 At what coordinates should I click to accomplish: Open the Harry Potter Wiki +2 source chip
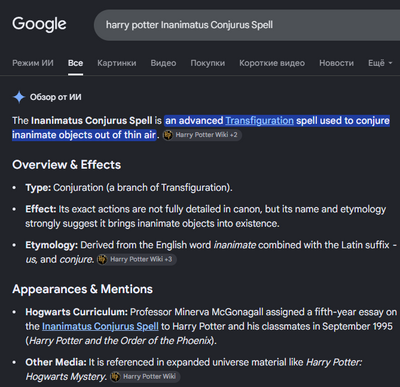[x=202, y=135]
